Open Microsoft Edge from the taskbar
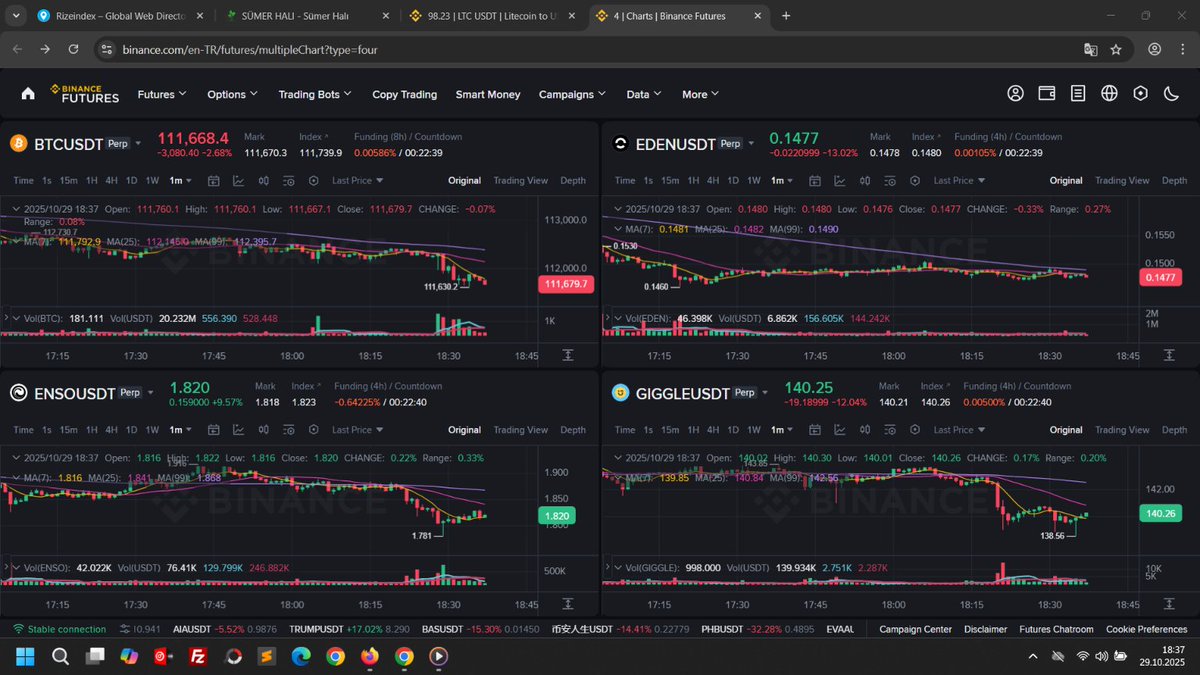The height and width of the screenshot is (675, 1200). pyautogui.click(x=301, y=656)
